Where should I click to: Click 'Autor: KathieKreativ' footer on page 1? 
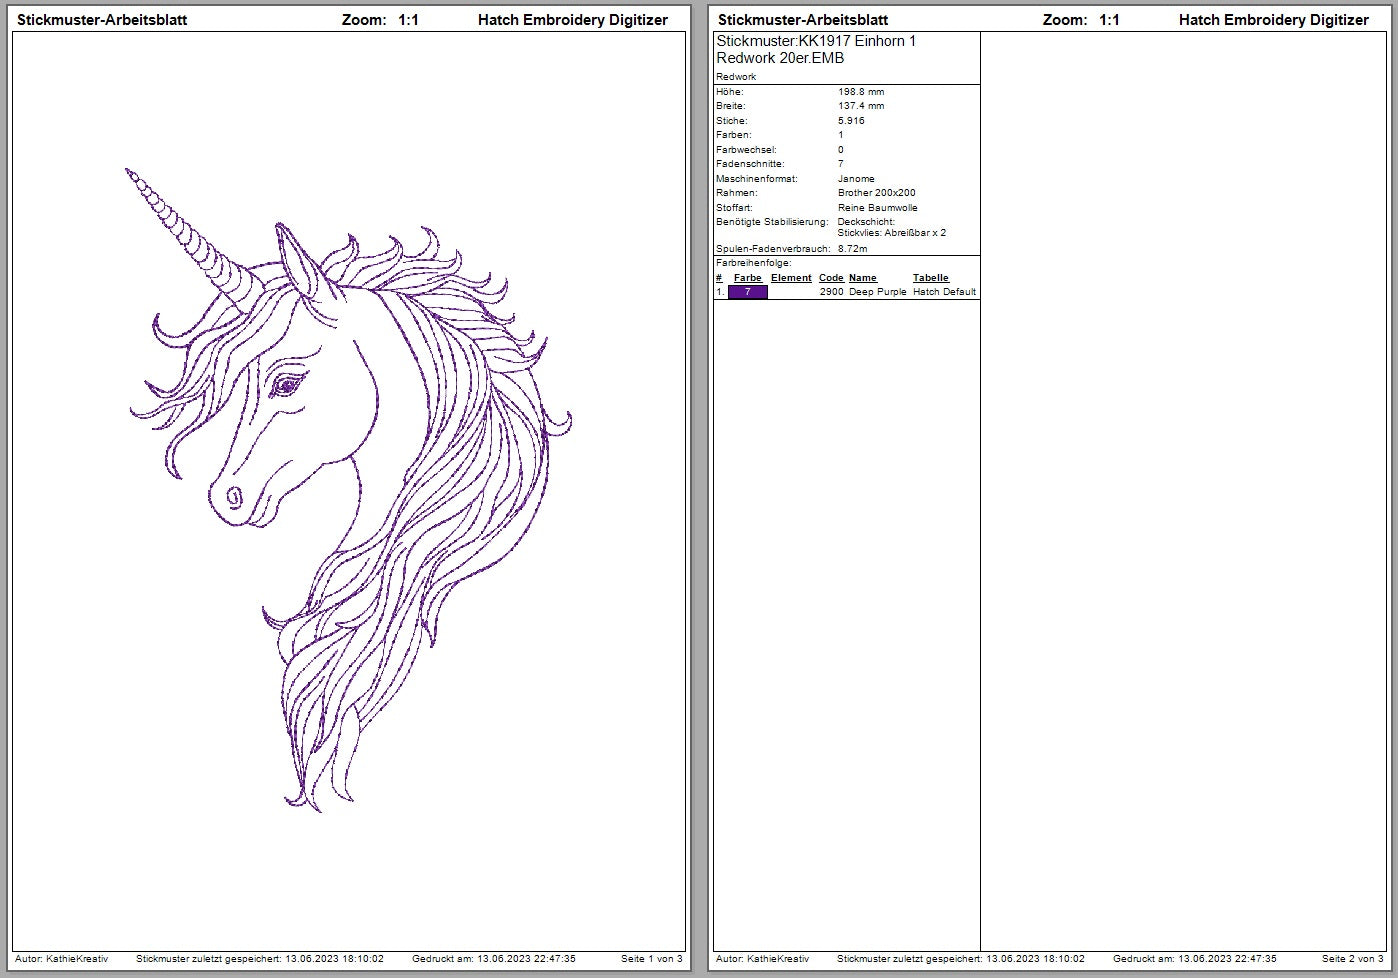pos(62,959)
